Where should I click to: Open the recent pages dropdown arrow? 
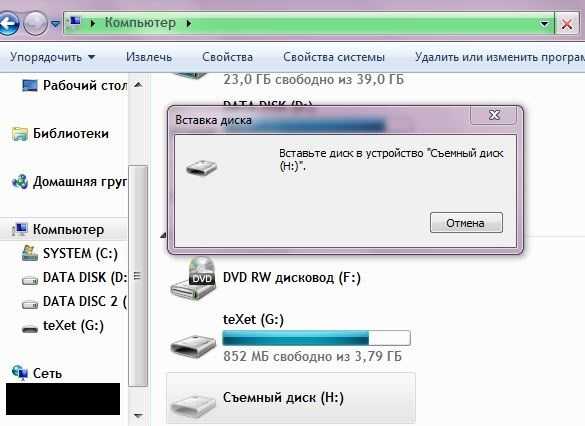point(55,24)
